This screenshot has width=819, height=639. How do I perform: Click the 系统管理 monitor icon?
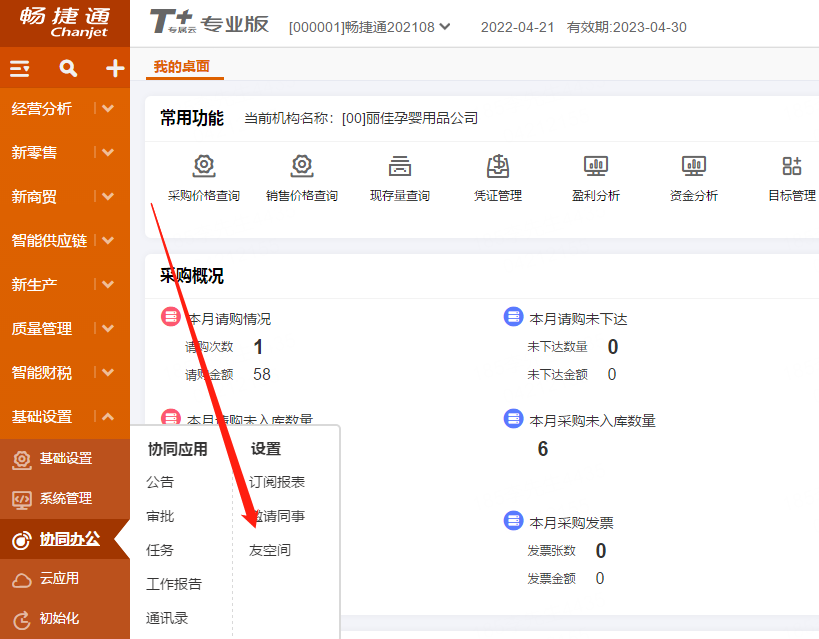coord(22,500)
